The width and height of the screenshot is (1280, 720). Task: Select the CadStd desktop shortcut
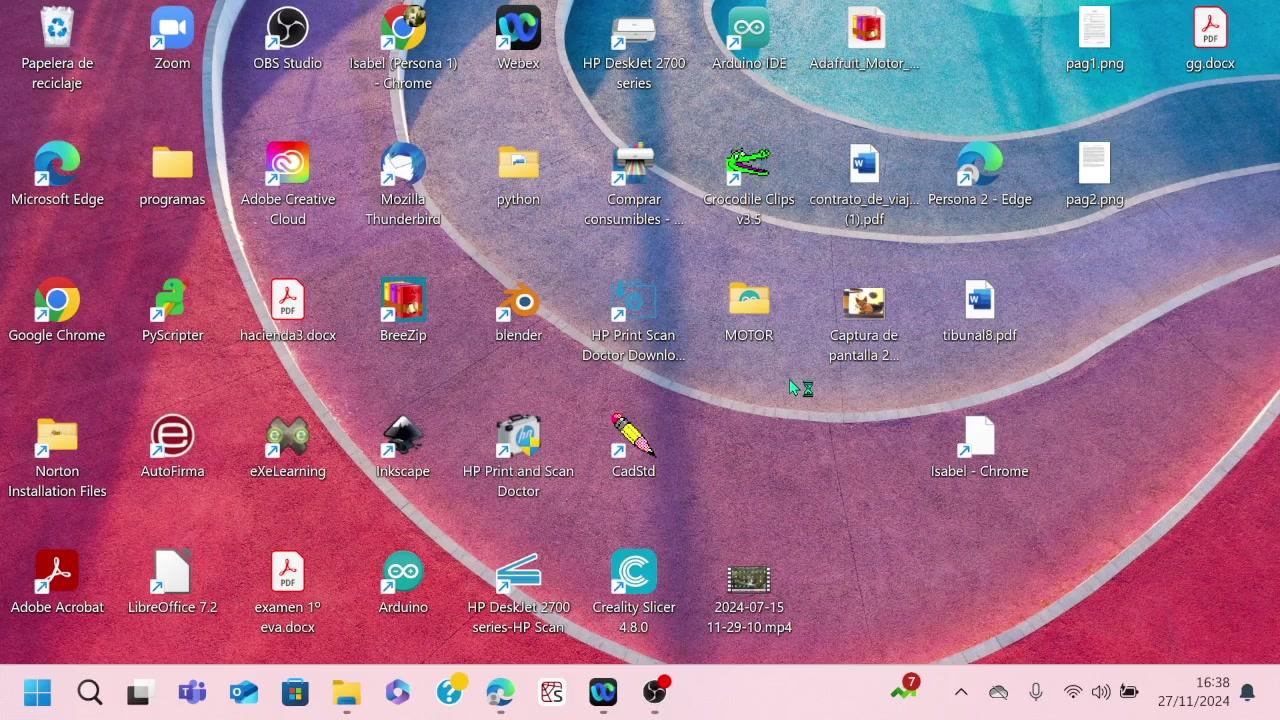coord(634,448)
